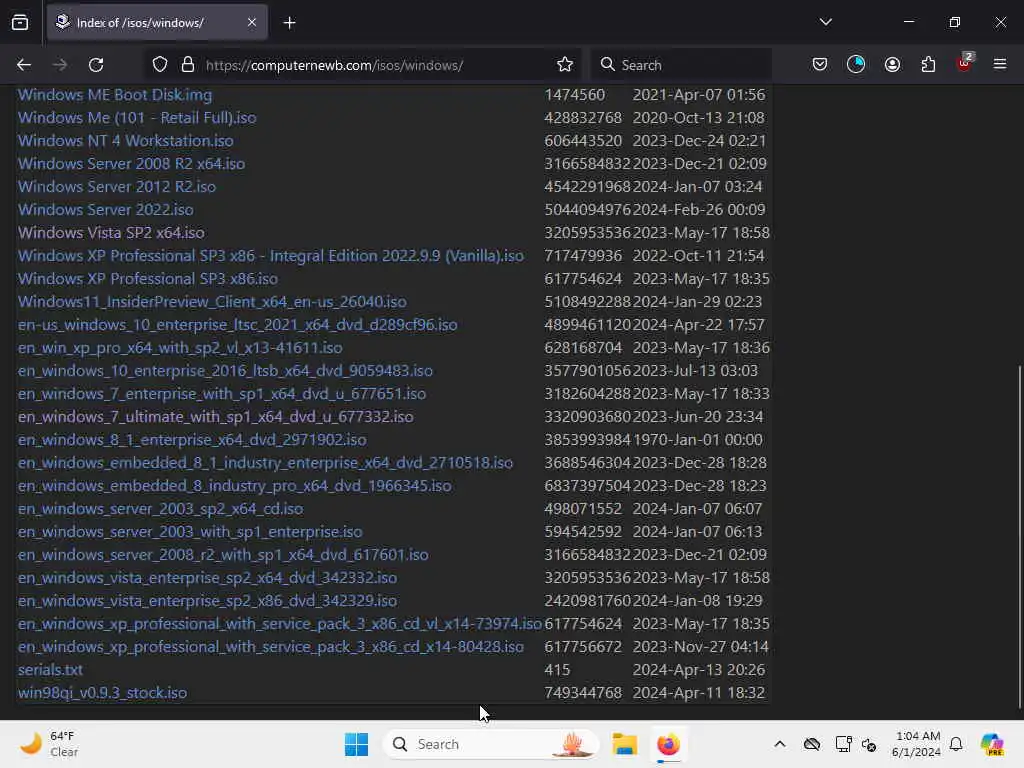The image size is (1024, 768).
Task: Close the Index of /isos/windows/ tab
Action: click(x=251, y=22)
